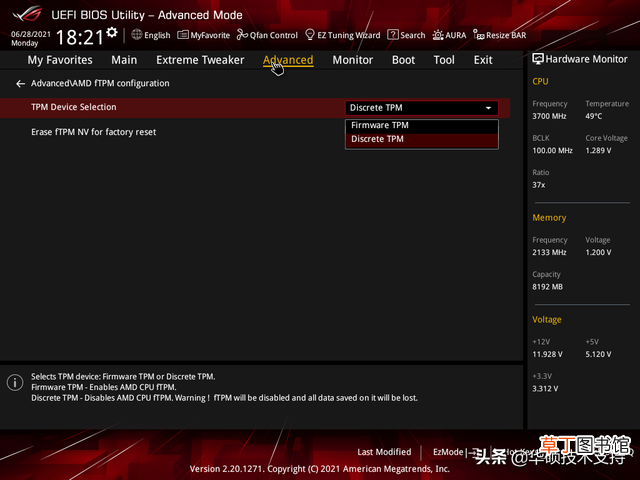Switch to My Favorites tab
This screenshot has height=480, width=640.
[60, 60]
